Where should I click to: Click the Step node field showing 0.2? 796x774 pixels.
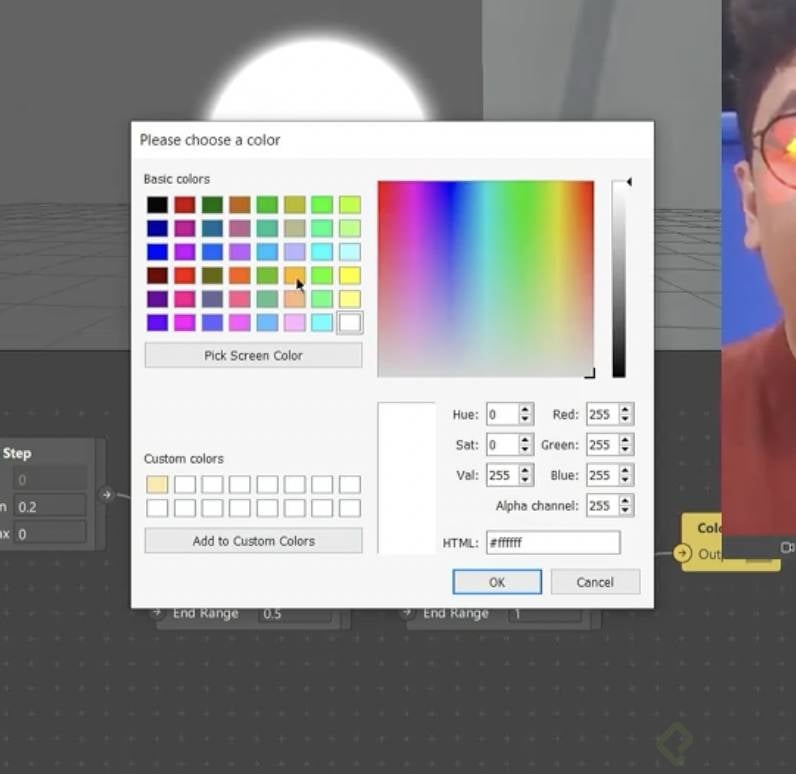(x=49, y=507)
